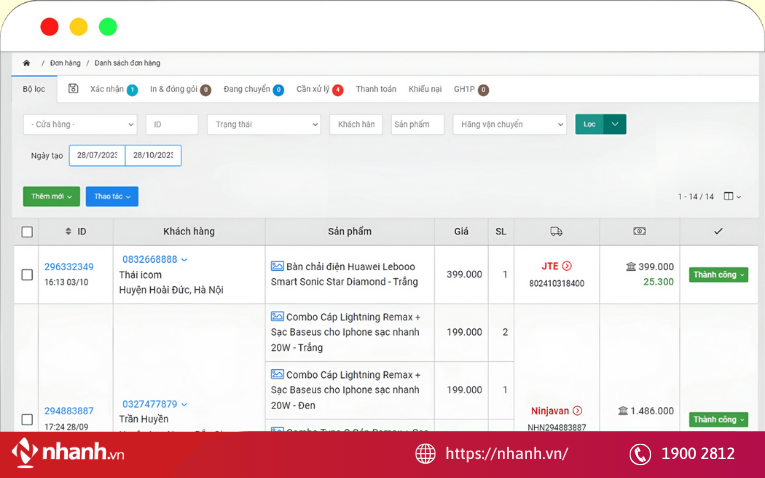Click the checkmark status column header icon

point(718,231)
